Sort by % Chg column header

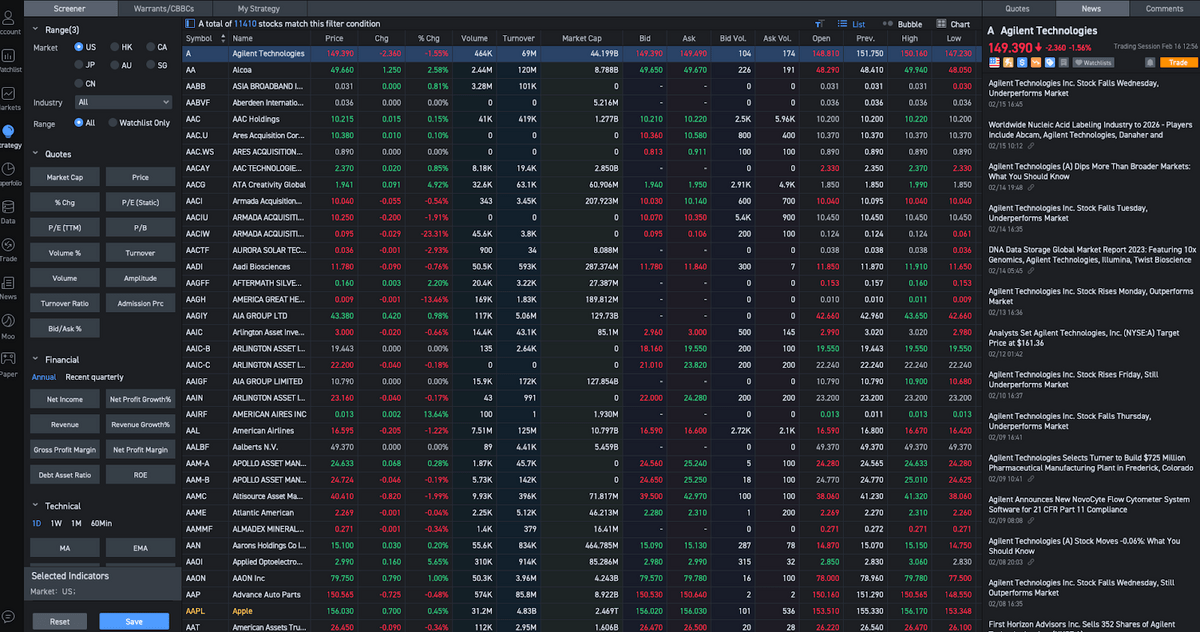(x=428, y=38)
